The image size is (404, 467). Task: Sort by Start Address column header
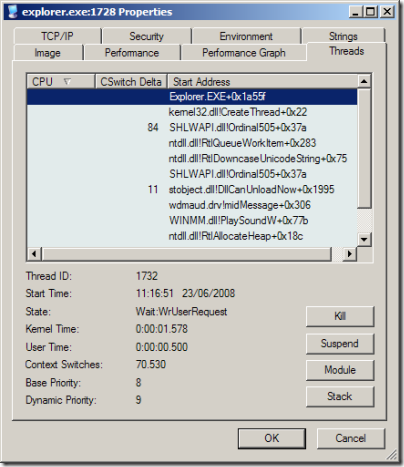(x=263, y=82)
